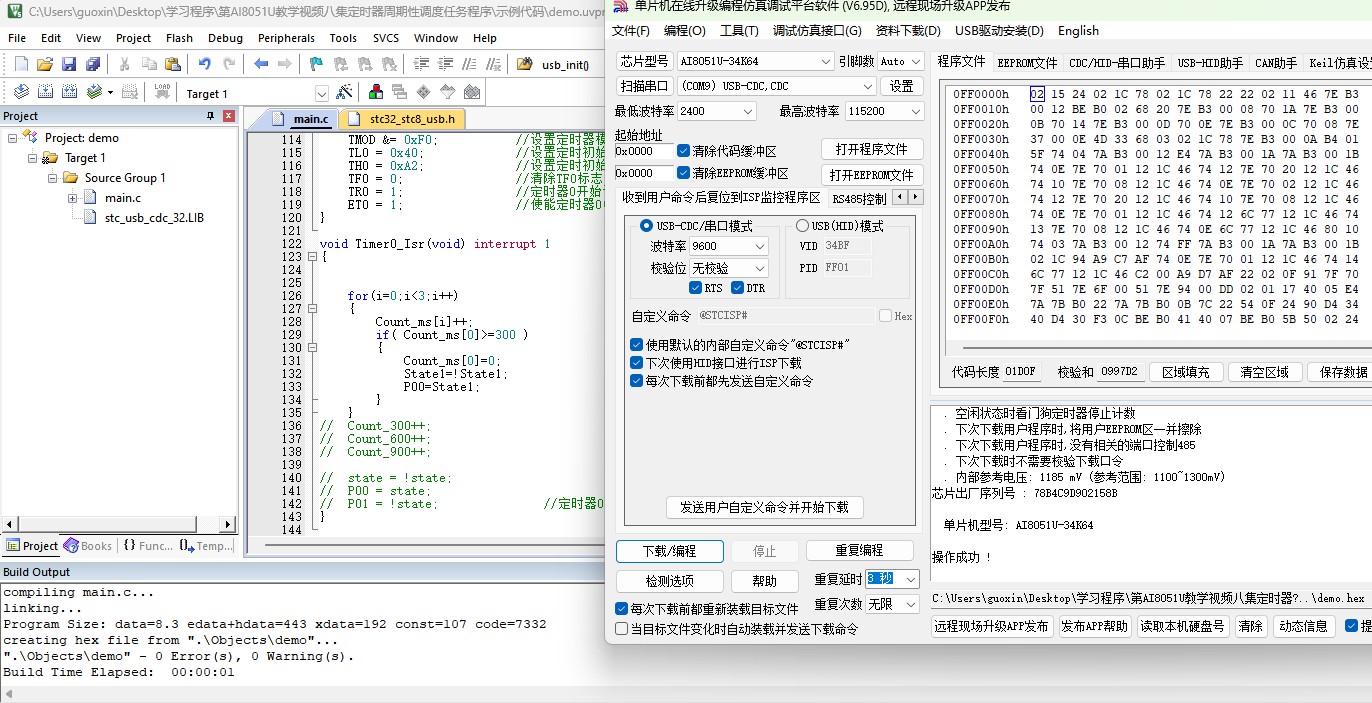Screen dimensions: 1372x703
Task: Click the Find in Files icon
Action: (x=524, y=64)
